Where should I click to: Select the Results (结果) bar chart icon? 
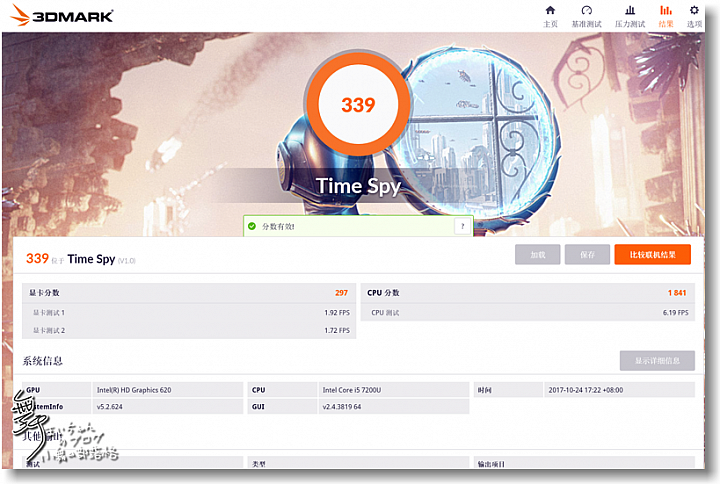point(665,11)
